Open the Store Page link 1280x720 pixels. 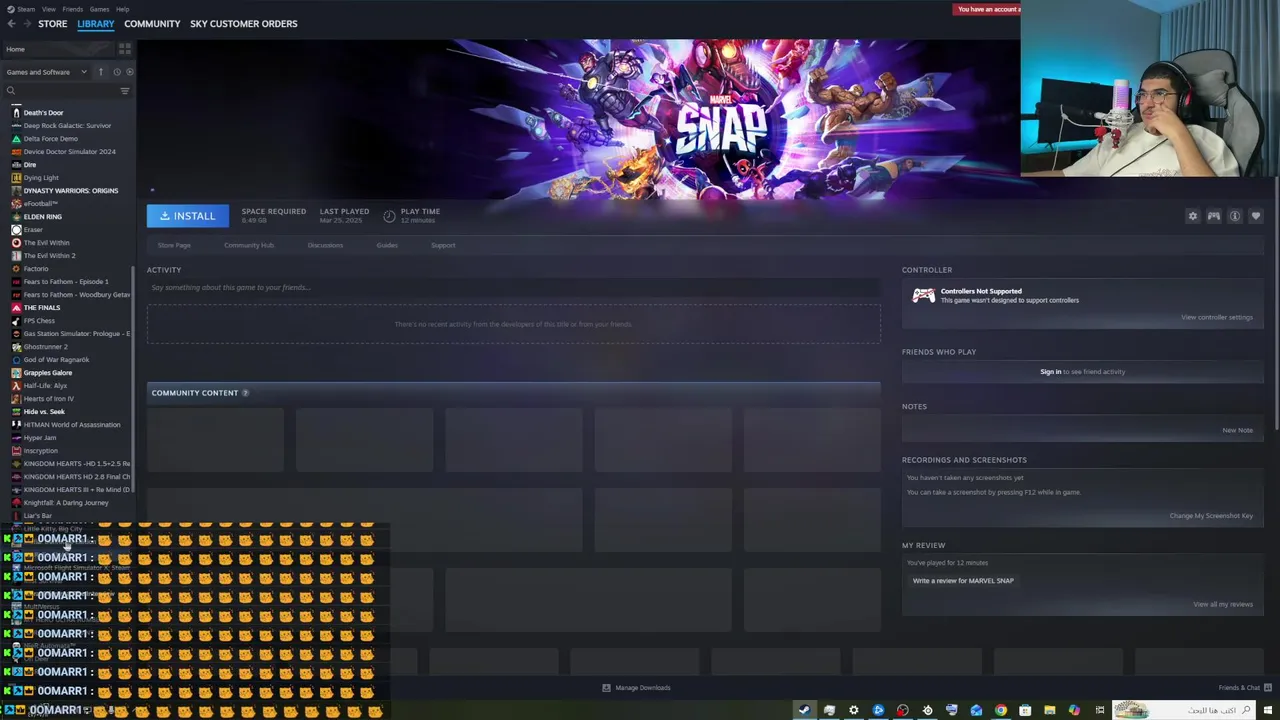[x=174, y=246]
